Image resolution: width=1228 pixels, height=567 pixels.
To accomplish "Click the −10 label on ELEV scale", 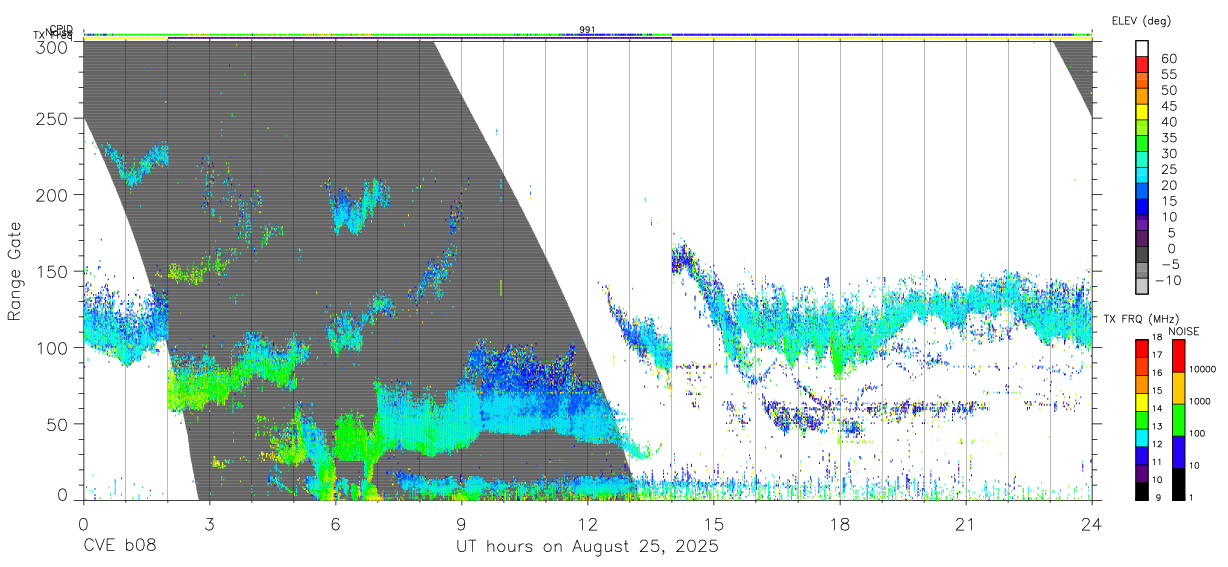I will 1166,279.
